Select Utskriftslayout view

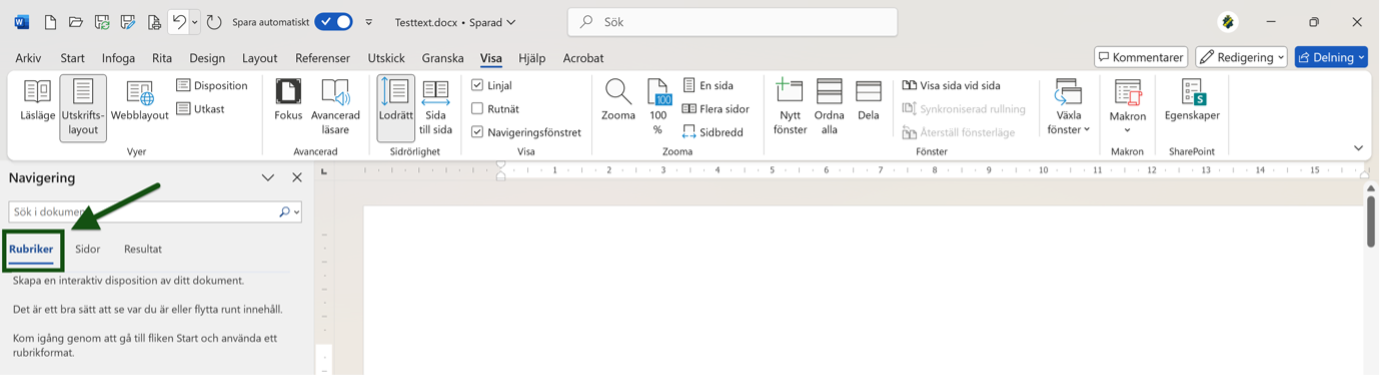tap(83, 107)
